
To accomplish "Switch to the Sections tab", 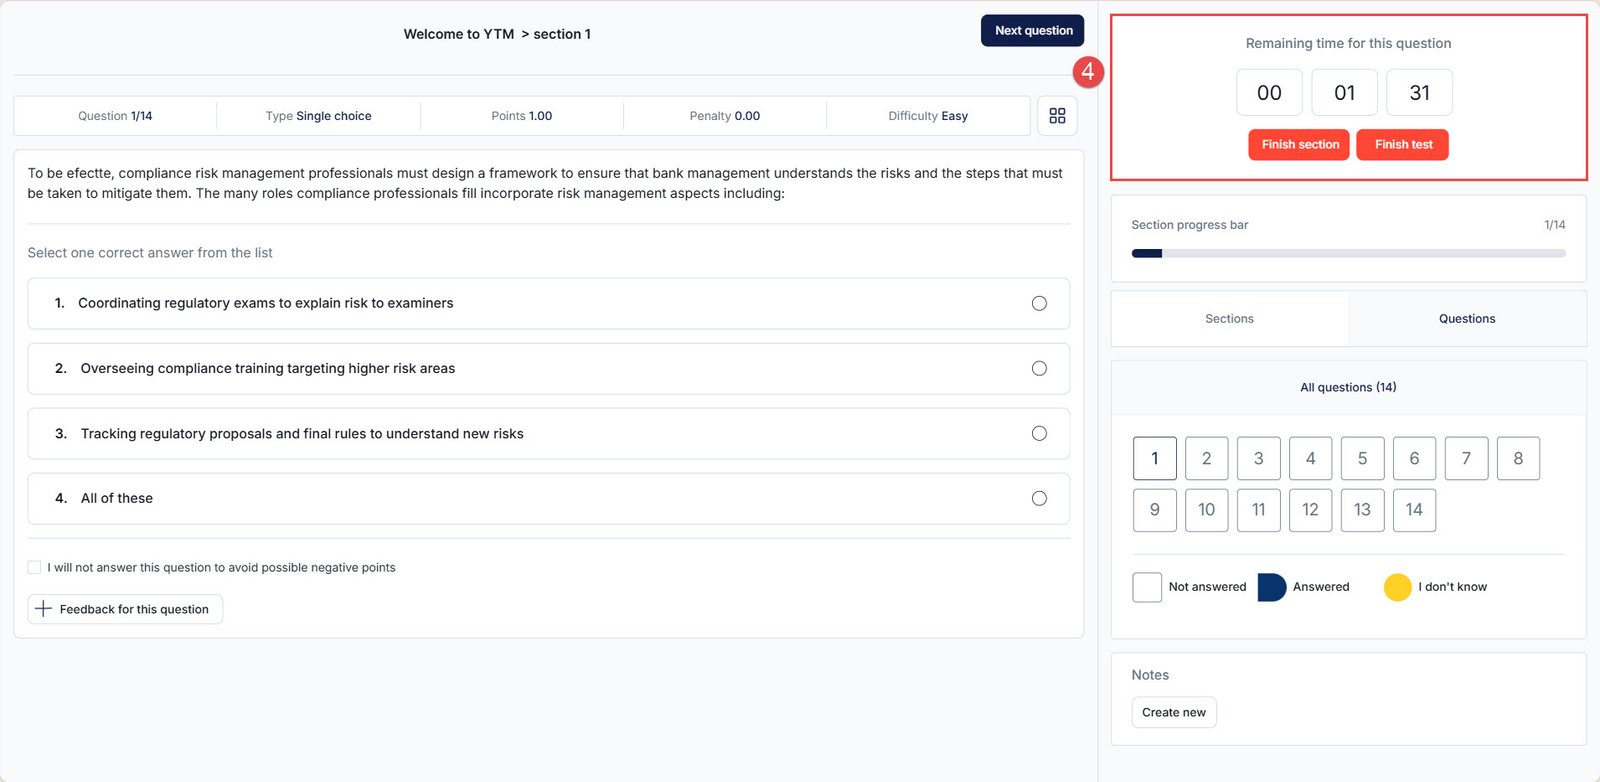I will point(1229,319).
